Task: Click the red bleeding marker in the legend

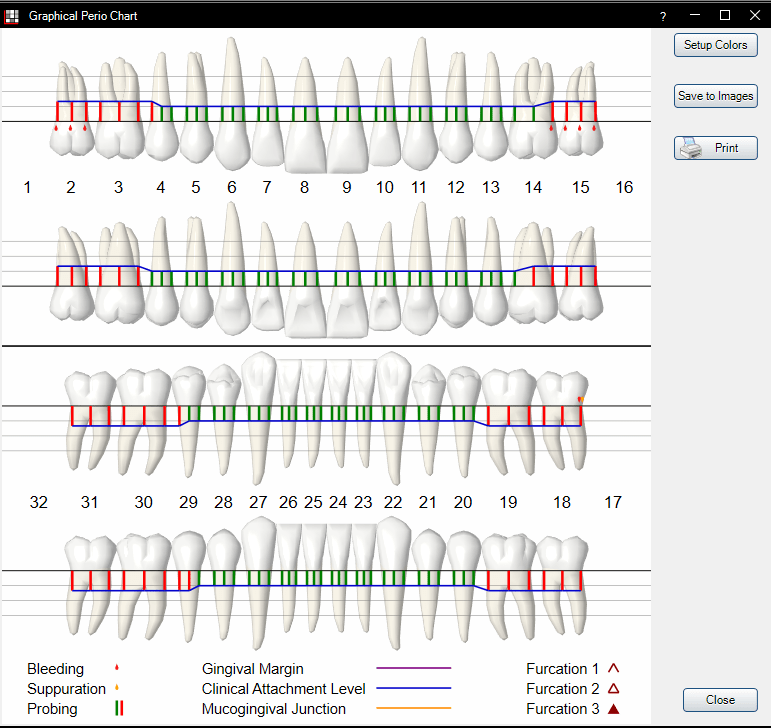Action: pyautogui.click(x=117, y=668)
